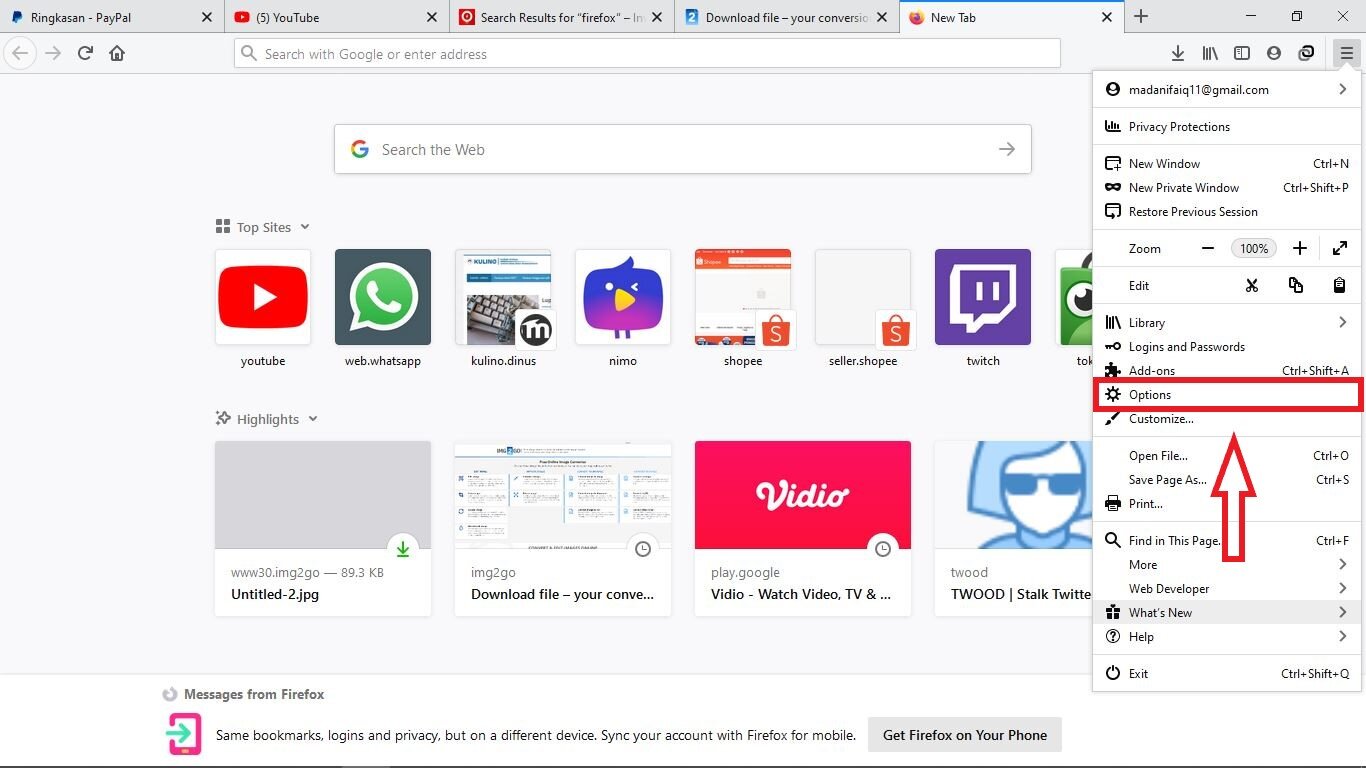Viewport: 1366px width, 768px height.
Task: Select Print... from the menu
Action: click(x=1227, y=503)
